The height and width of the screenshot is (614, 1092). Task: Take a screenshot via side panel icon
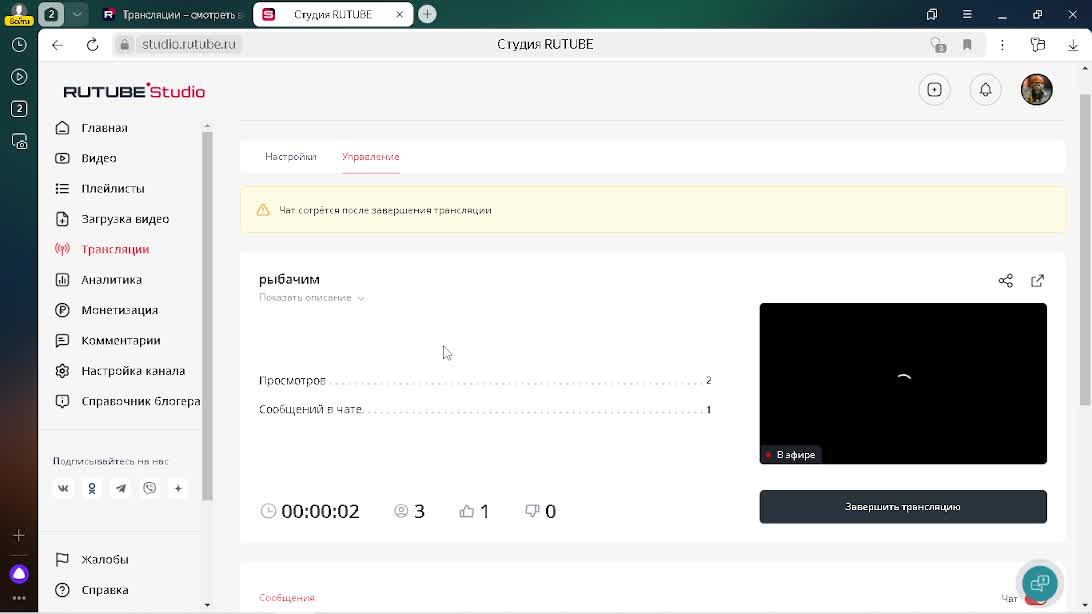click(19, 141)
